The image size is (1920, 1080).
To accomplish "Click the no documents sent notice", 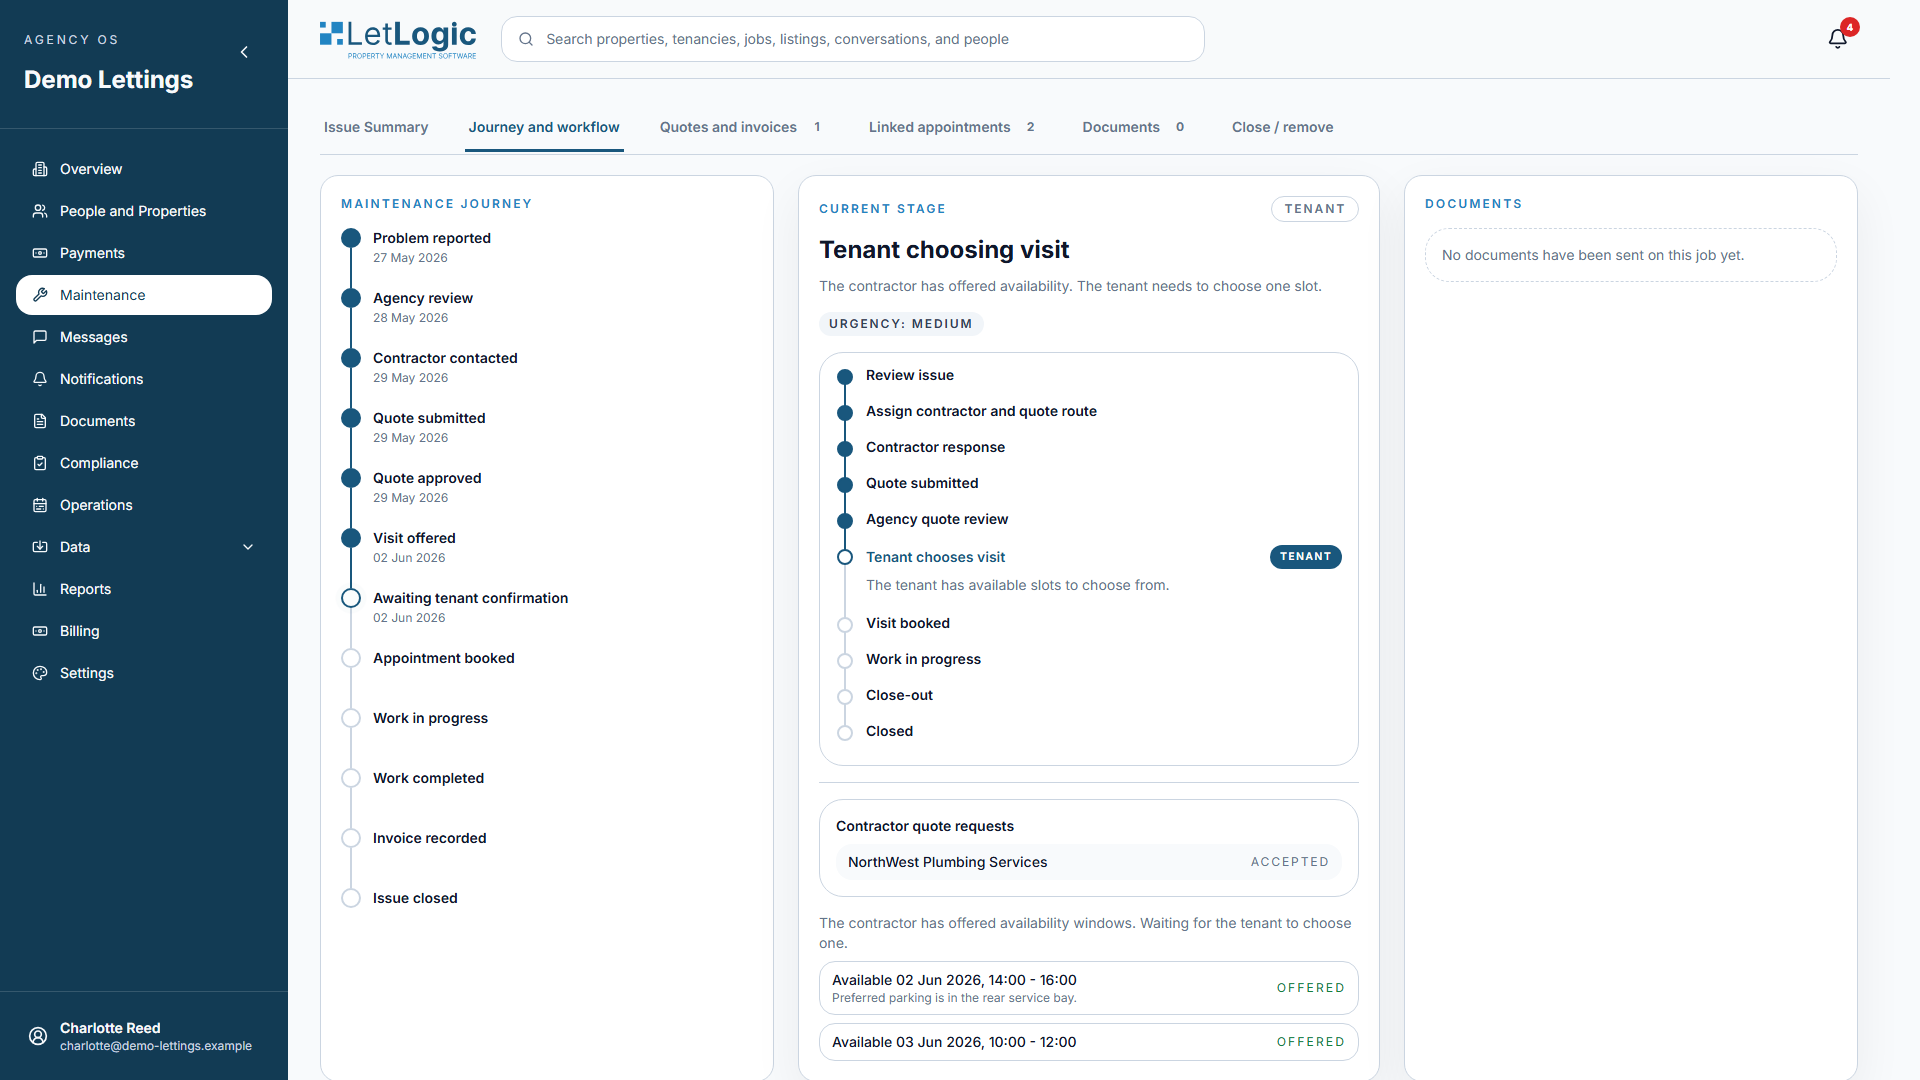I will pyautogui.click(x=1630, y=255).
